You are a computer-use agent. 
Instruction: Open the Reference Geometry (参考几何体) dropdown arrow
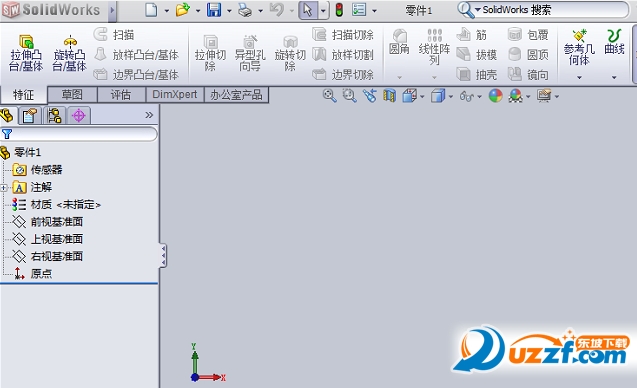click(579, 77)
